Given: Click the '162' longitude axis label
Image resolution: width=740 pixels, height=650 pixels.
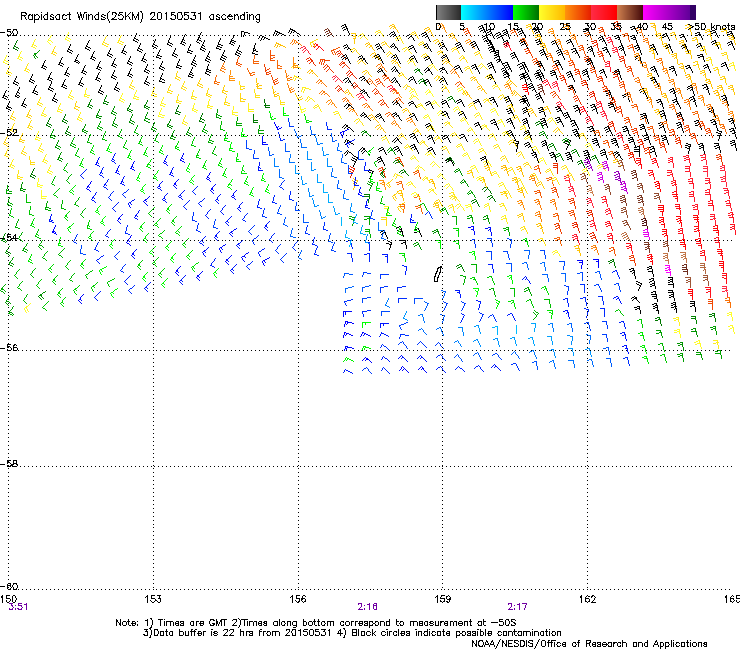Looking at the screenshot, I should pos(587,599).
